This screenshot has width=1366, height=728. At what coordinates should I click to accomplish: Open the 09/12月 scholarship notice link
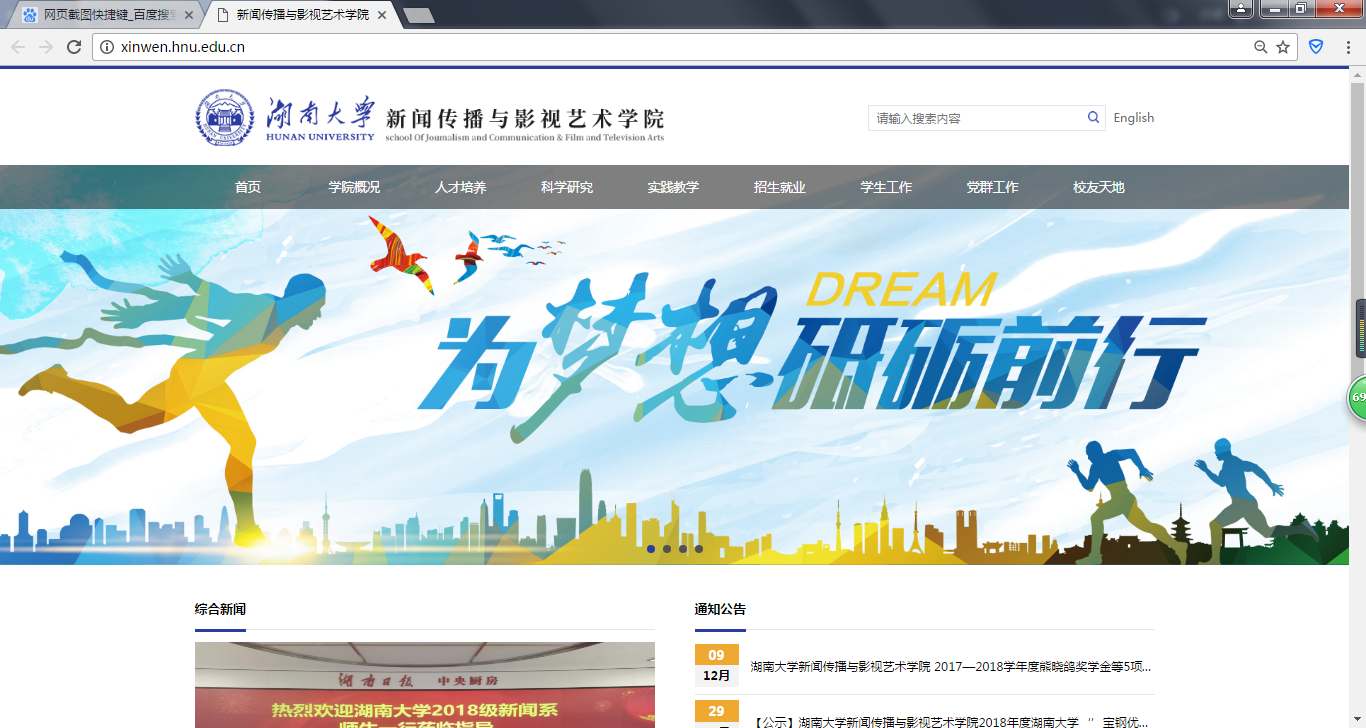click(950, 667)
